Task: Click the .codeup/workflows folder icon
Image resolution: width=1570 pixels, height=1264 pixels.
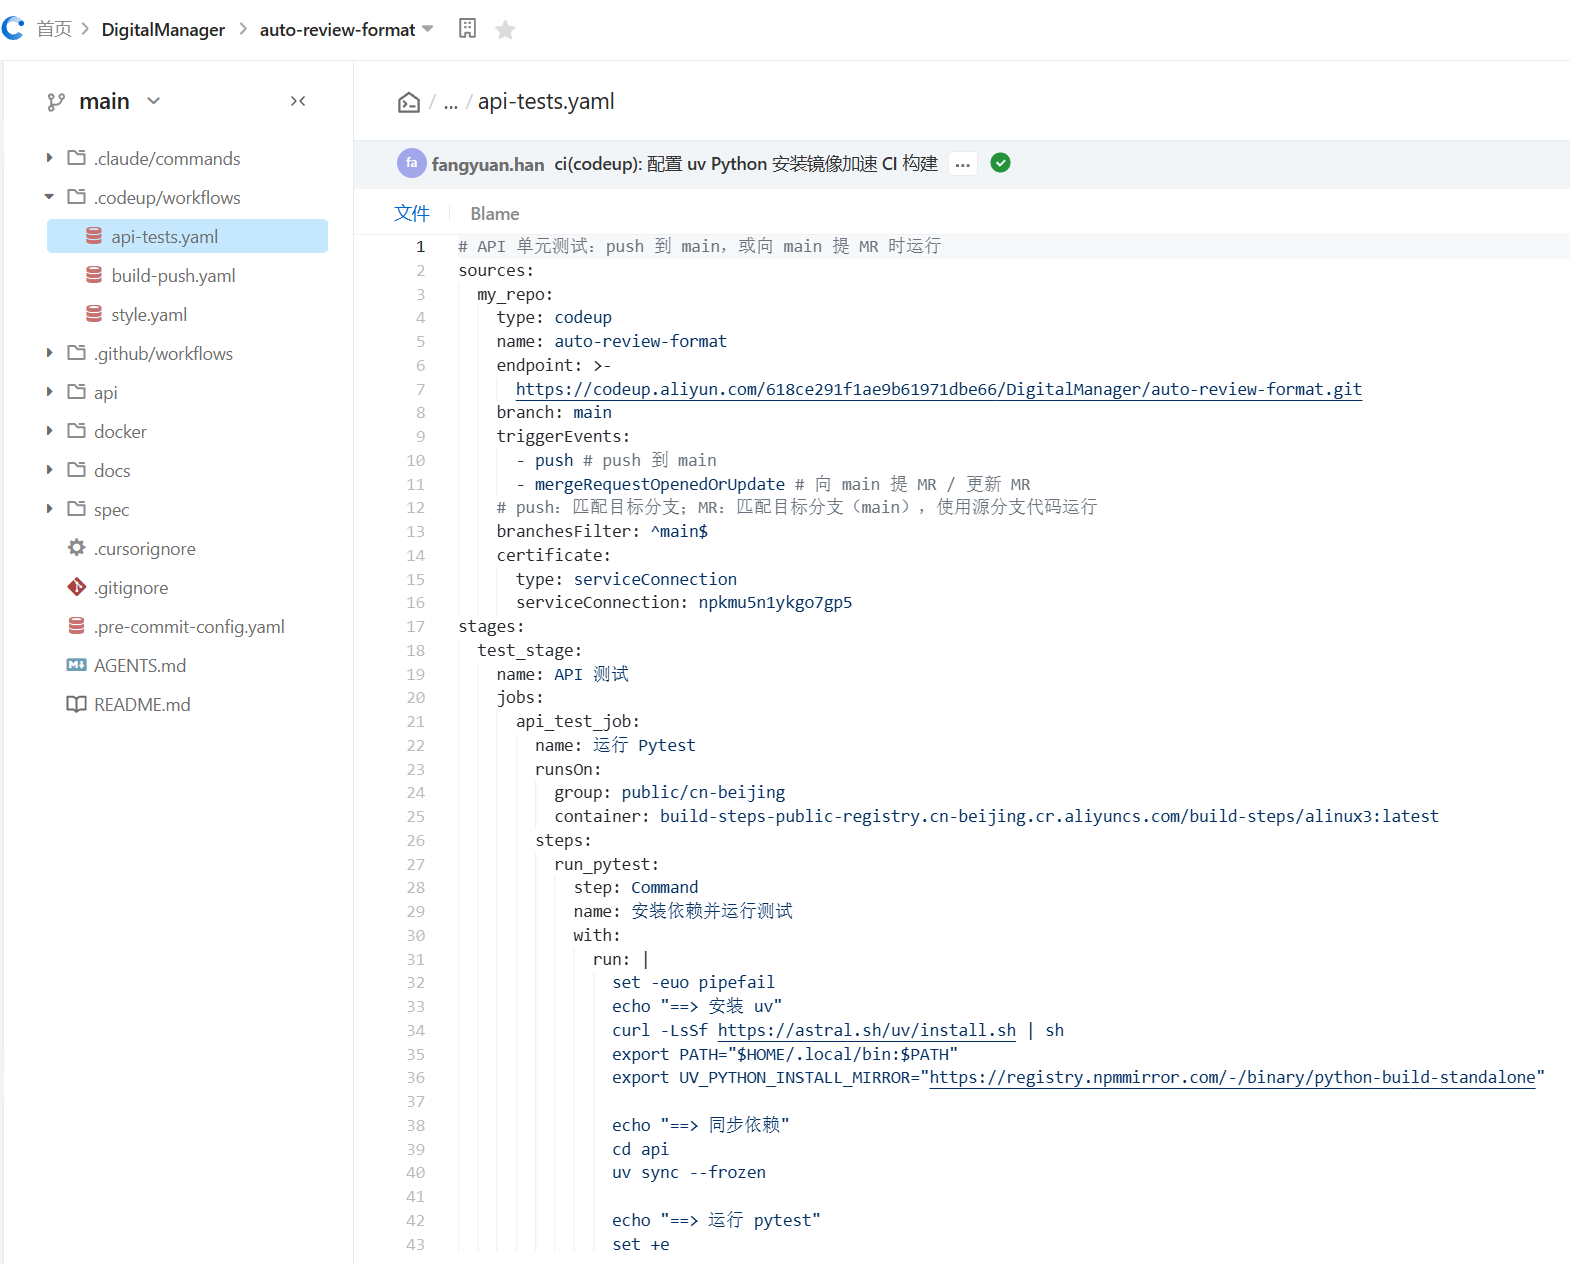Action: [76, 197]
